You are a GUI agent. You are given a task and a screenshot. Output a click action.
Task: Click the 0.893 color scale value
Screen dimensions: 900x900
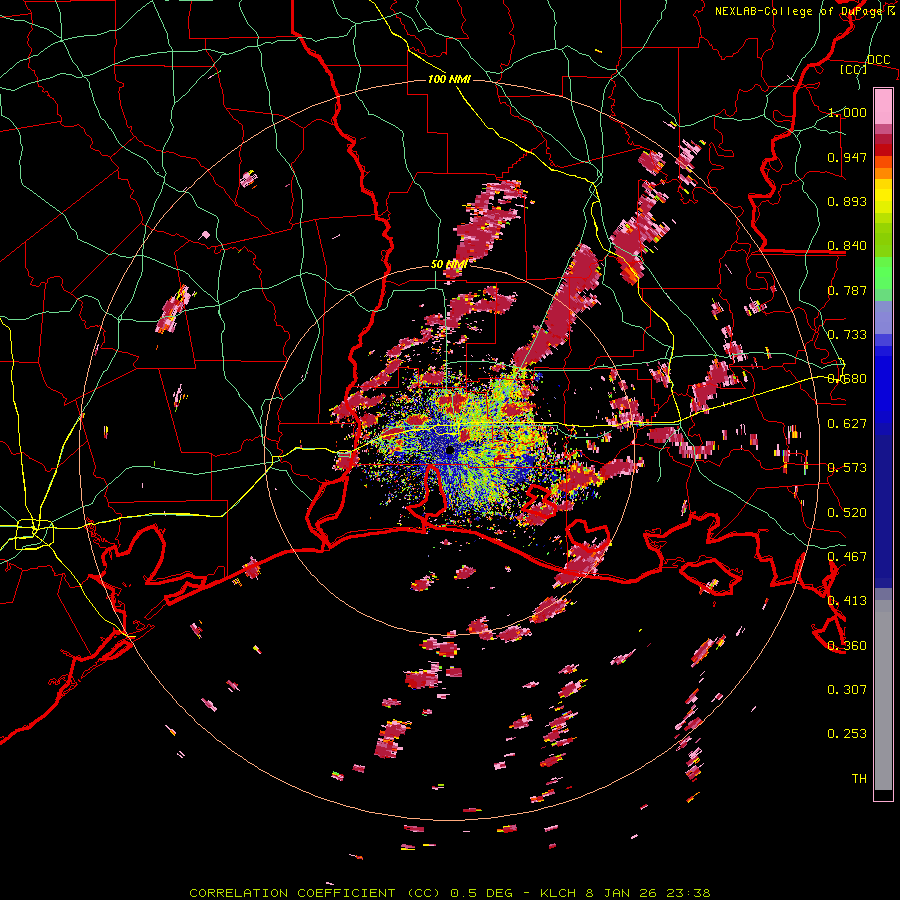(847, 201)
